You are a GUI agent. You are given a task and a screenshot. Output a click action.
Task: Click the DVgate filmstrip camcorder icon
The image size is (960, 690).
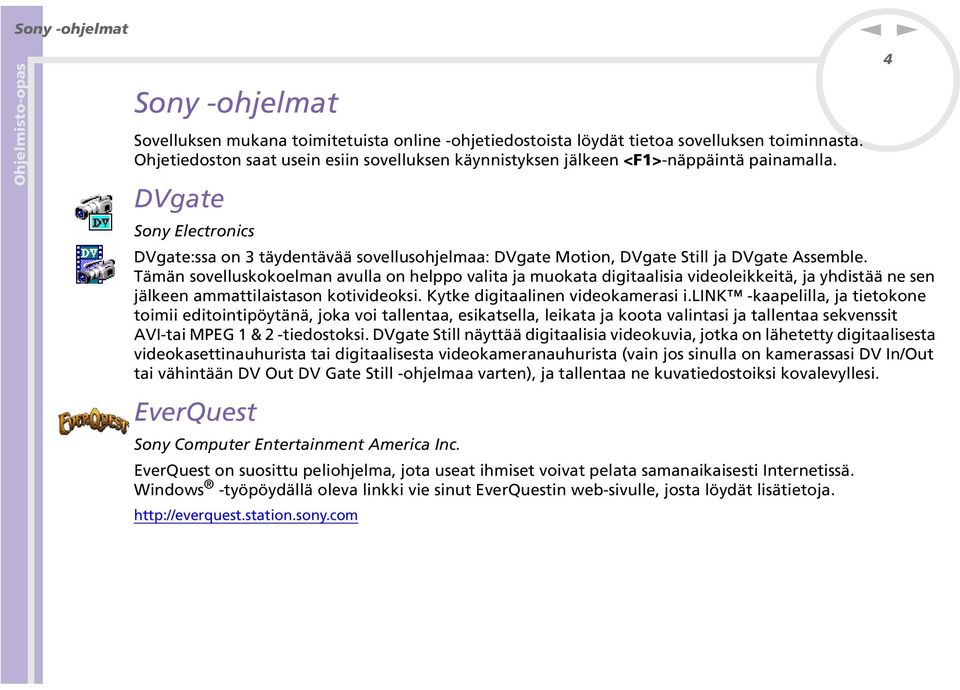pyautogui.click(x=95, y=264)
